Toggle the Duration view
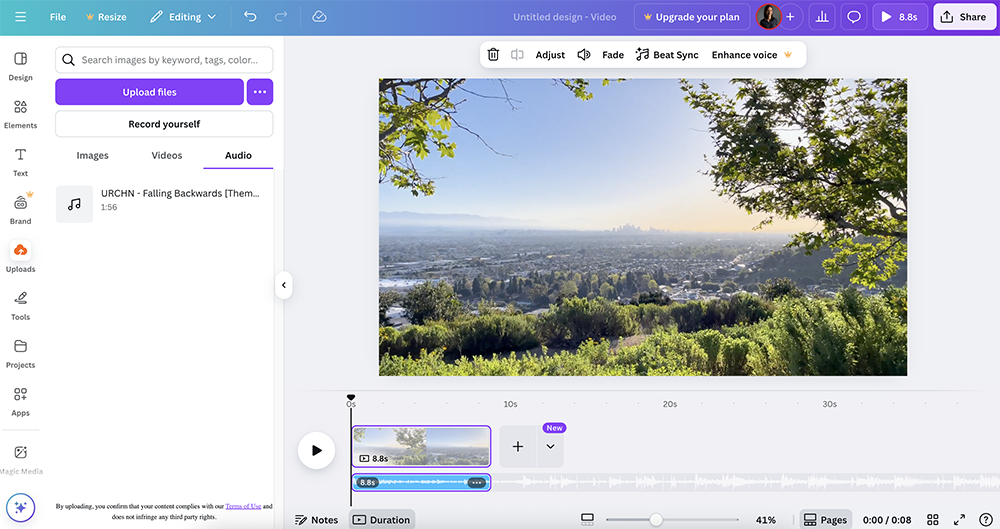This screenshot has width=1000, height=529. tap(381, 520)
